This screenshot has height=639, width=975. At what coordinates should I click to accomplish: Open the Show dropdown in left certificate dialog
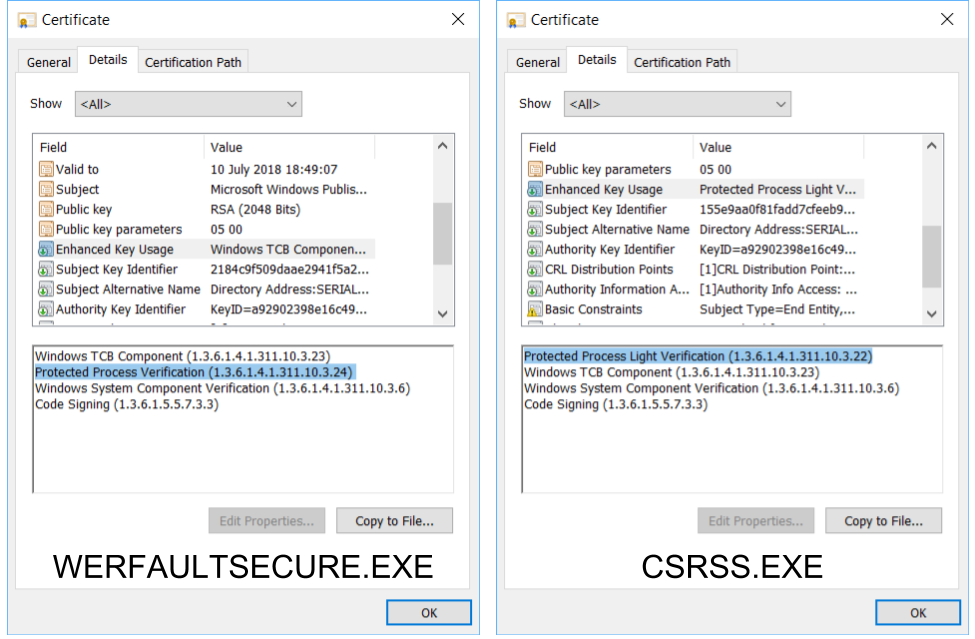[188, 104]
